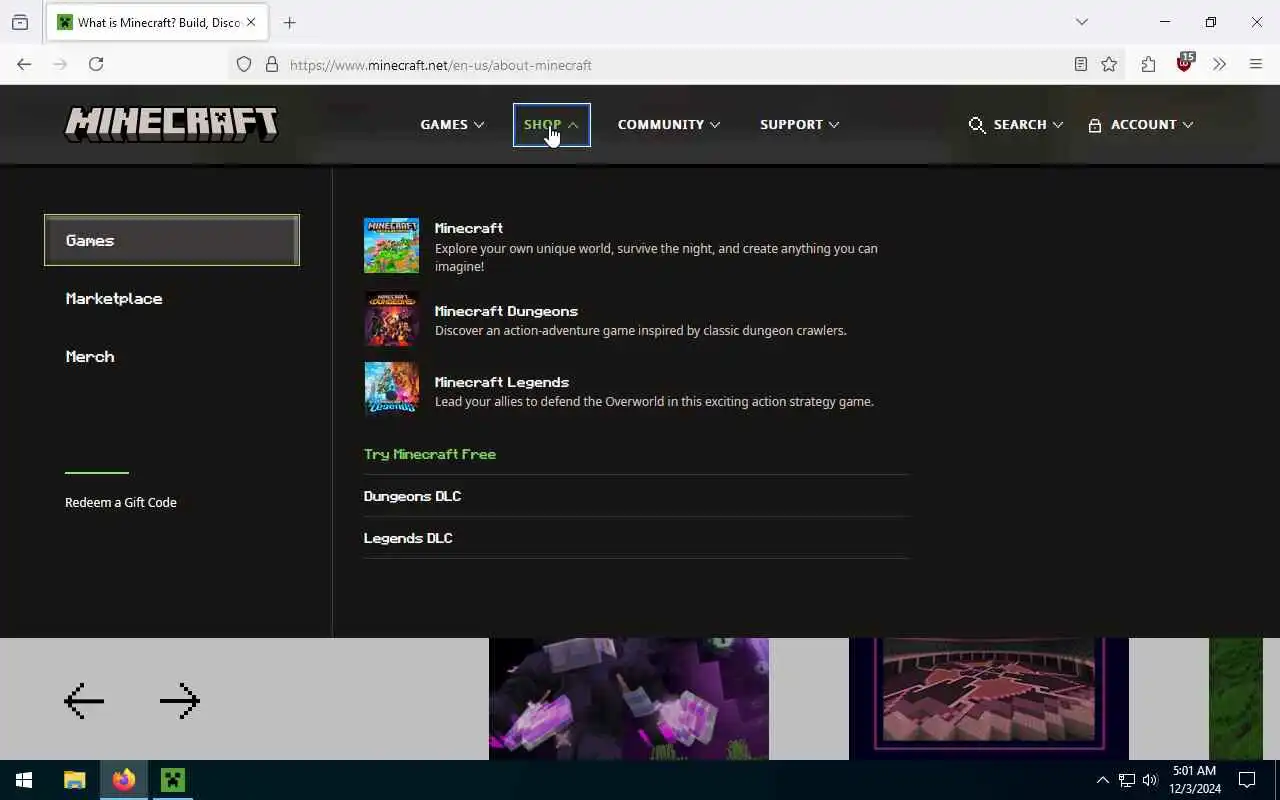Expand the Search dropdown
1280x800 pixels.
tap(1016, 125)
